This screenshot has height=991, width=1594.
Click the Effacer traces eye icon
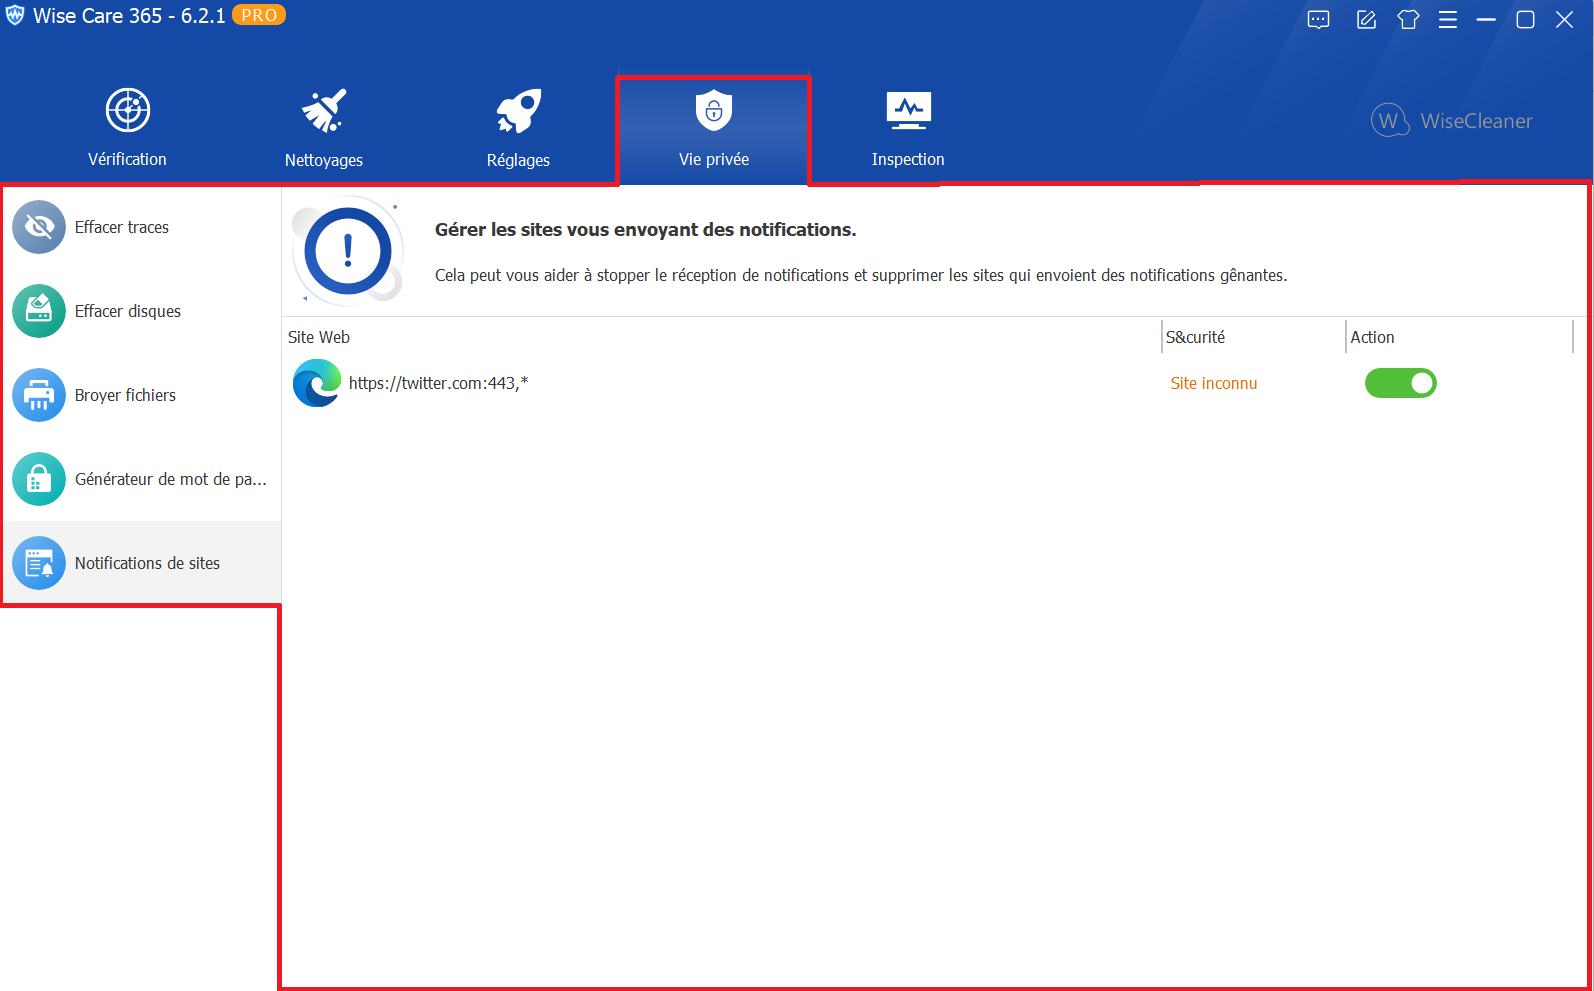pyautogui.click(x=39, y=227)
